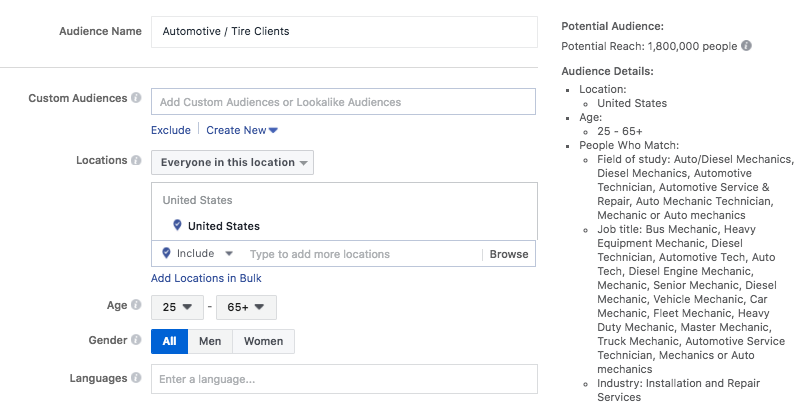The width and height of the screenshot is (802, 418).
Task: Click the Custom Audiences info icon
Action: pyautogui.click(x=136, y=98)
